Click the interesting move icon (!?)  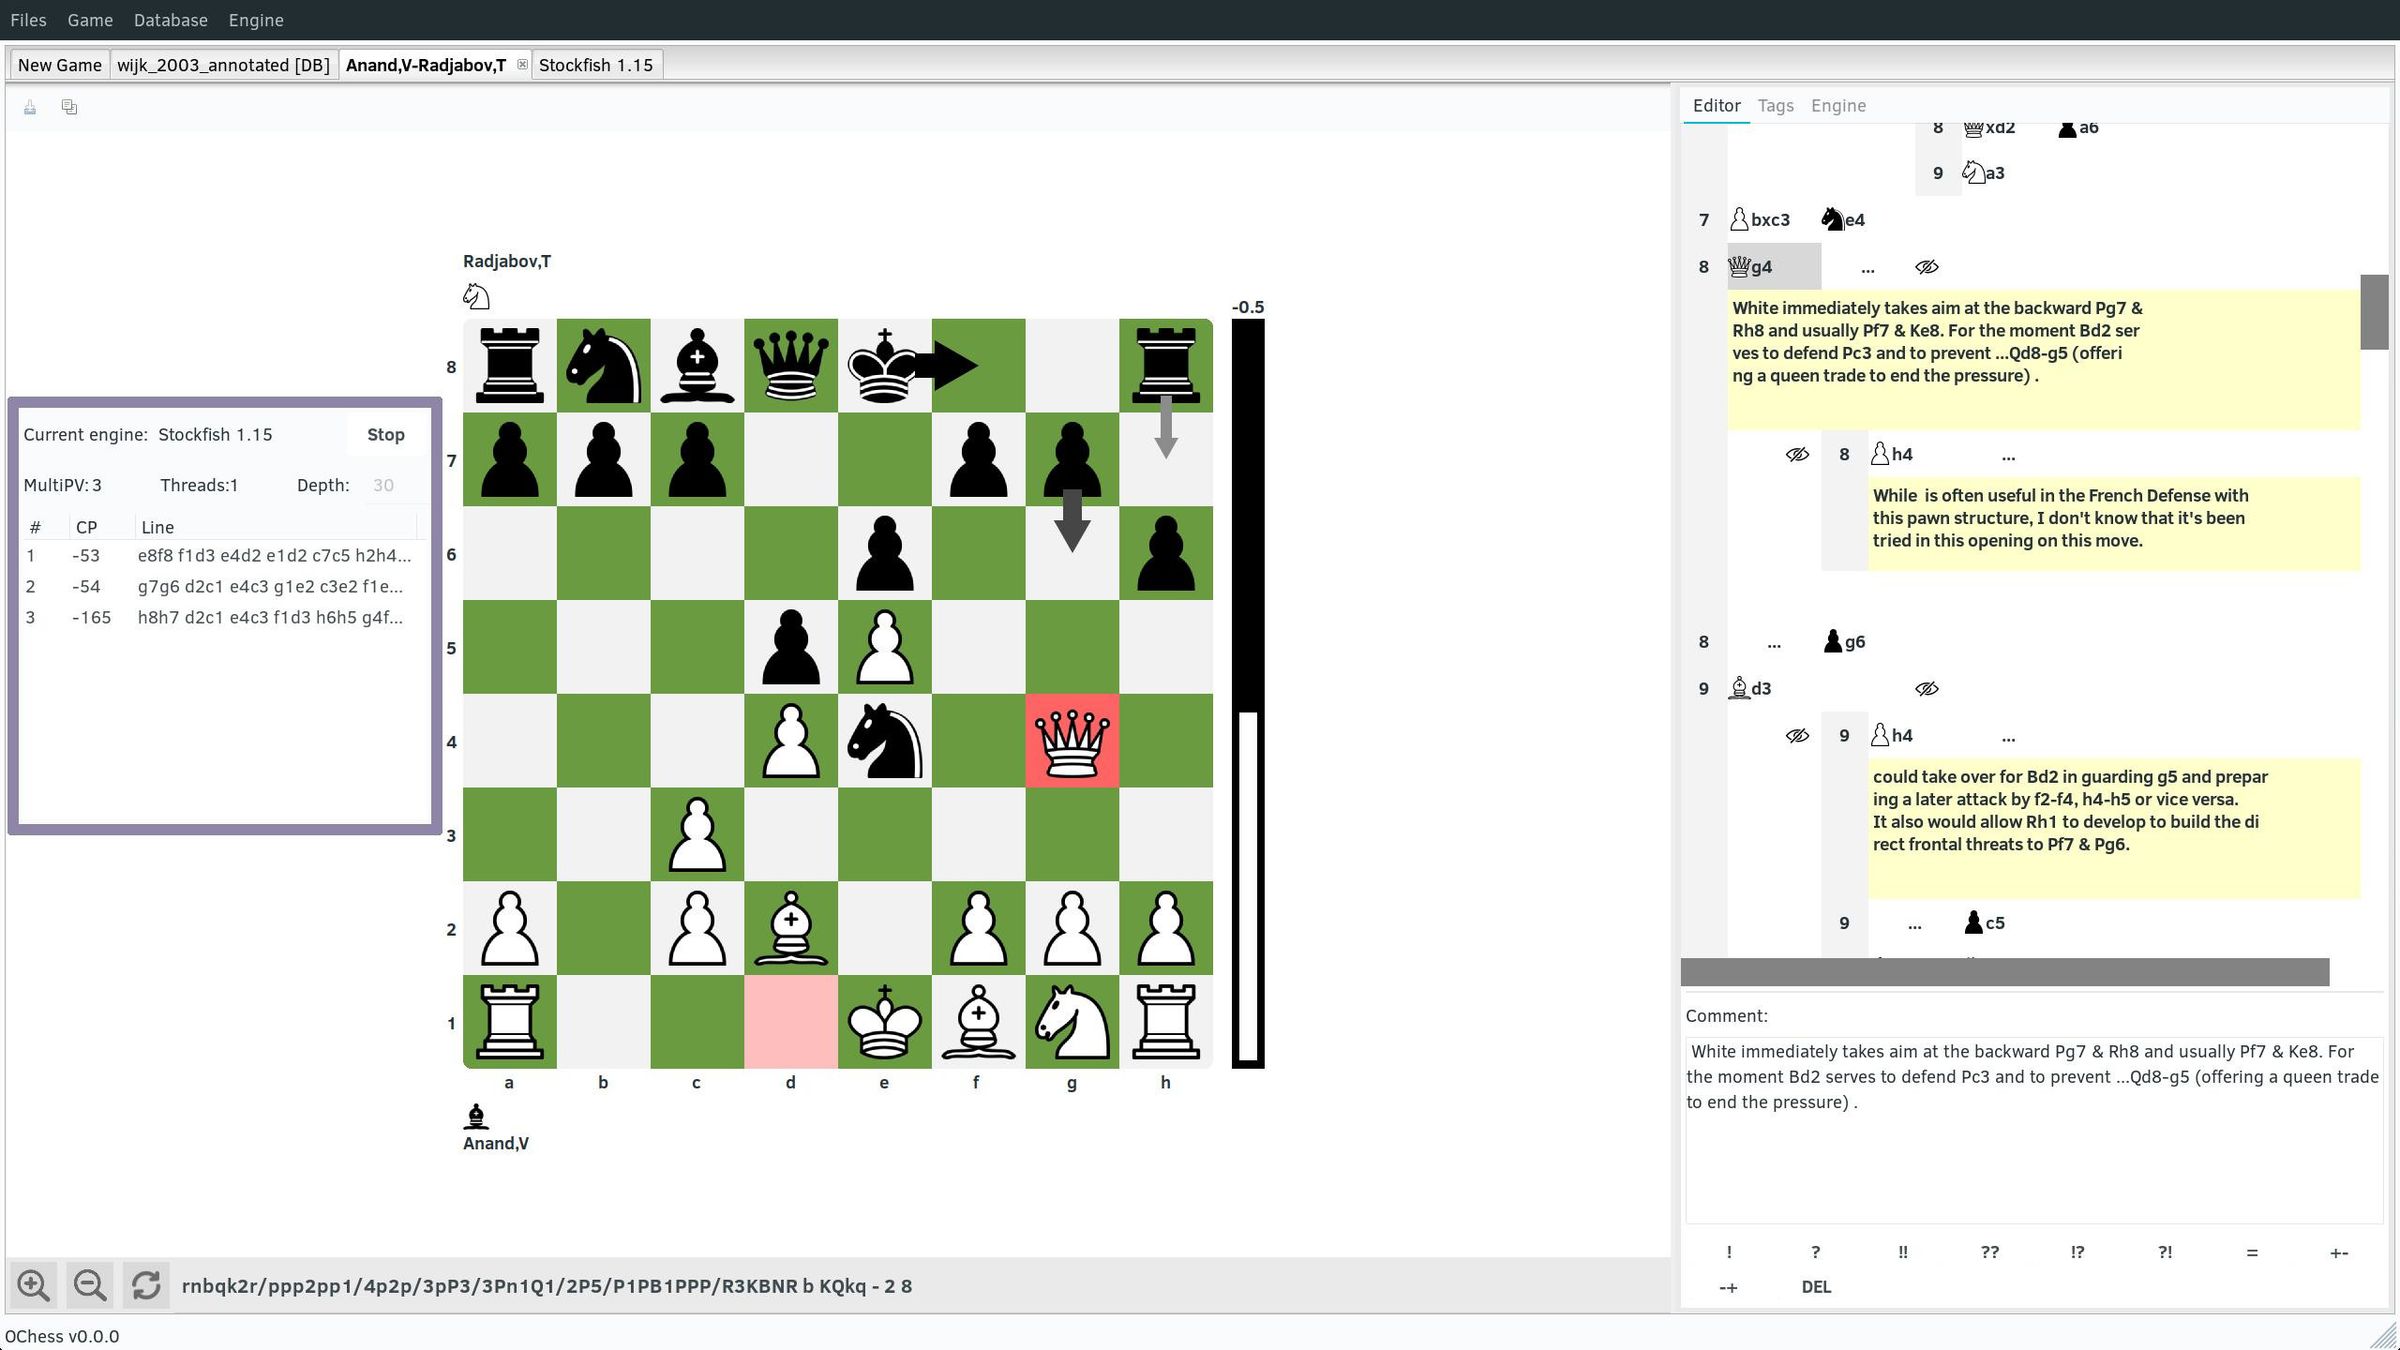[x=2075, y=1251]
